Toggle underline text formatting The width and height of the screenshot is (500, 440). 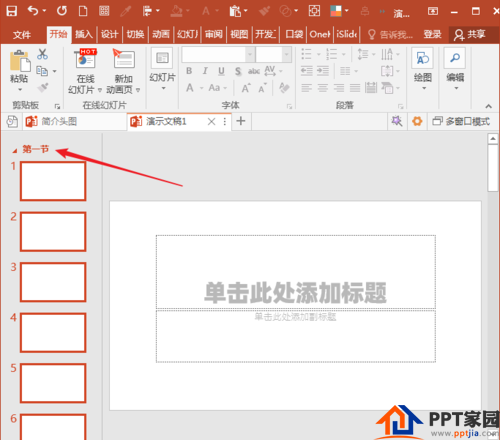pos(221,71)
